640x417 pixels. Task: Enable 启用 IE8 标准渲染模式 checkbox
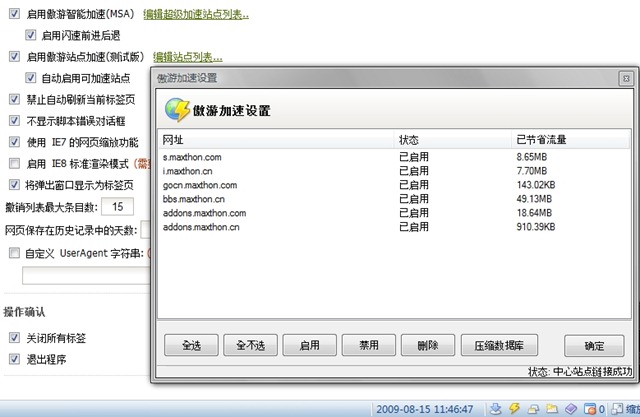14,164
